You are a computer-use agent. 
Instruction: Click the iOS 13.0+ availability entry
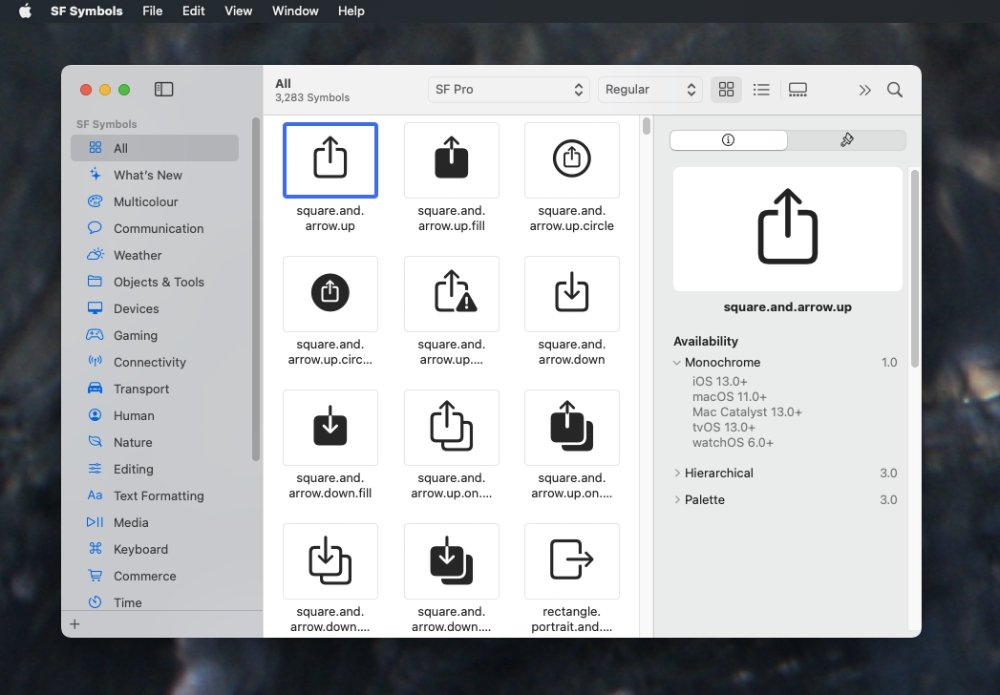click(720, 381)
